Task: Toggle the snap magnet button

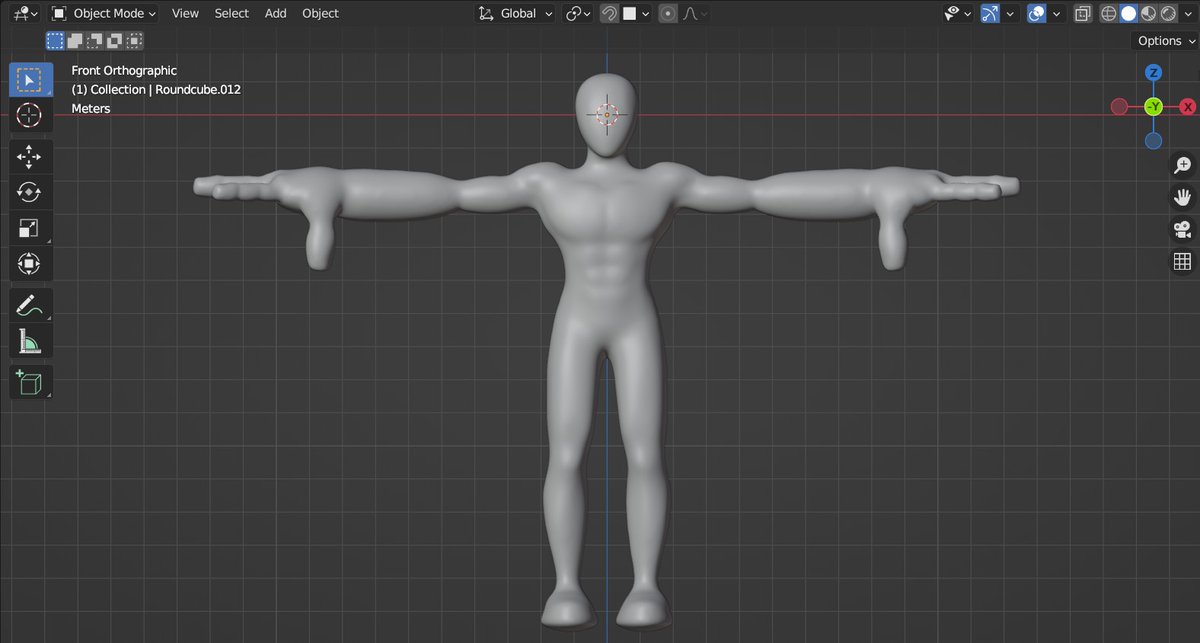Action: click(609, 13)
